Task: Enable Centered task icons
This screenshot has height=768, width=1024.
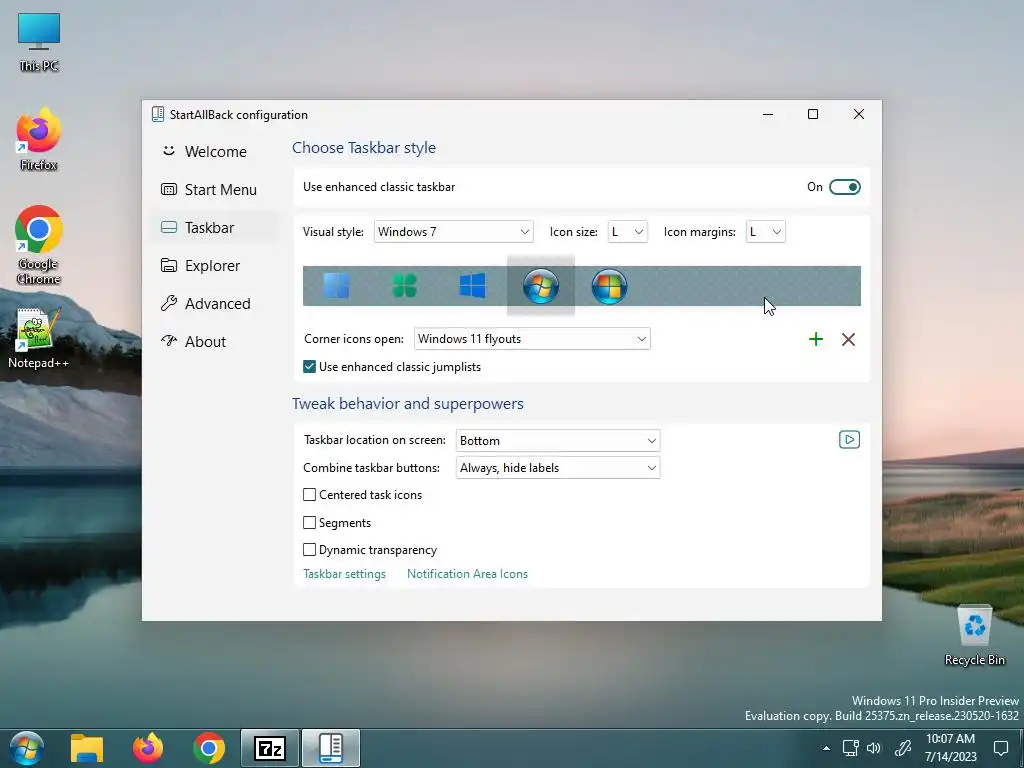Action: (310, 495)
